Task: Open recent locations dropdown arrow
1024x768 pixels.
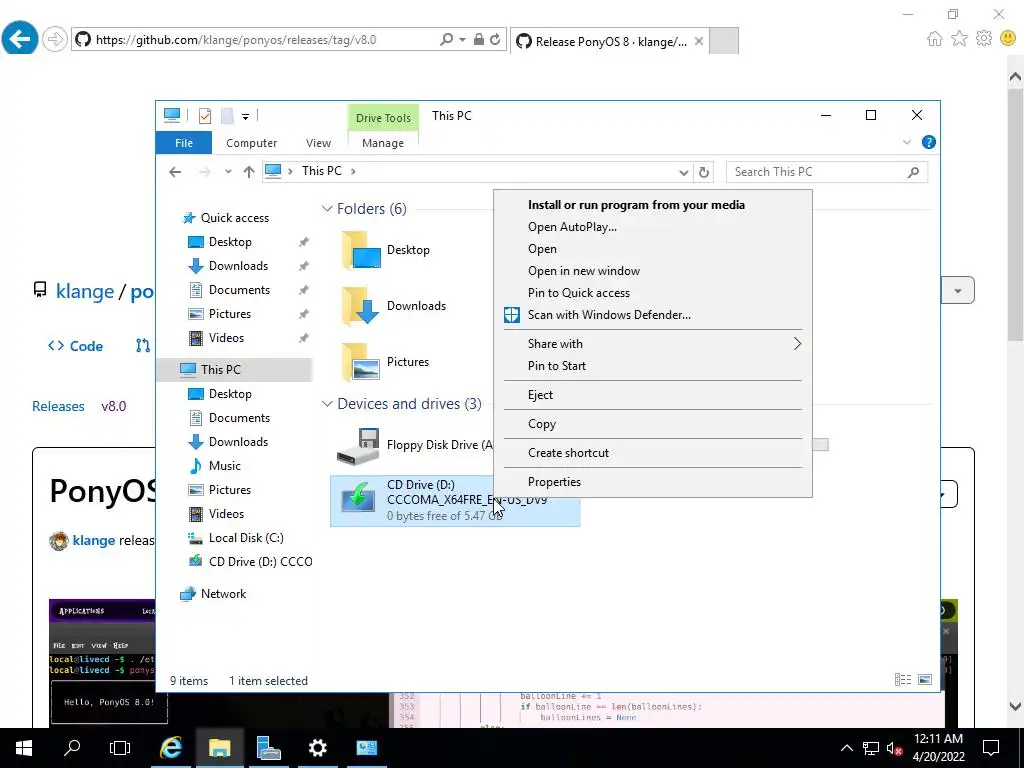Action: point(228,172)
